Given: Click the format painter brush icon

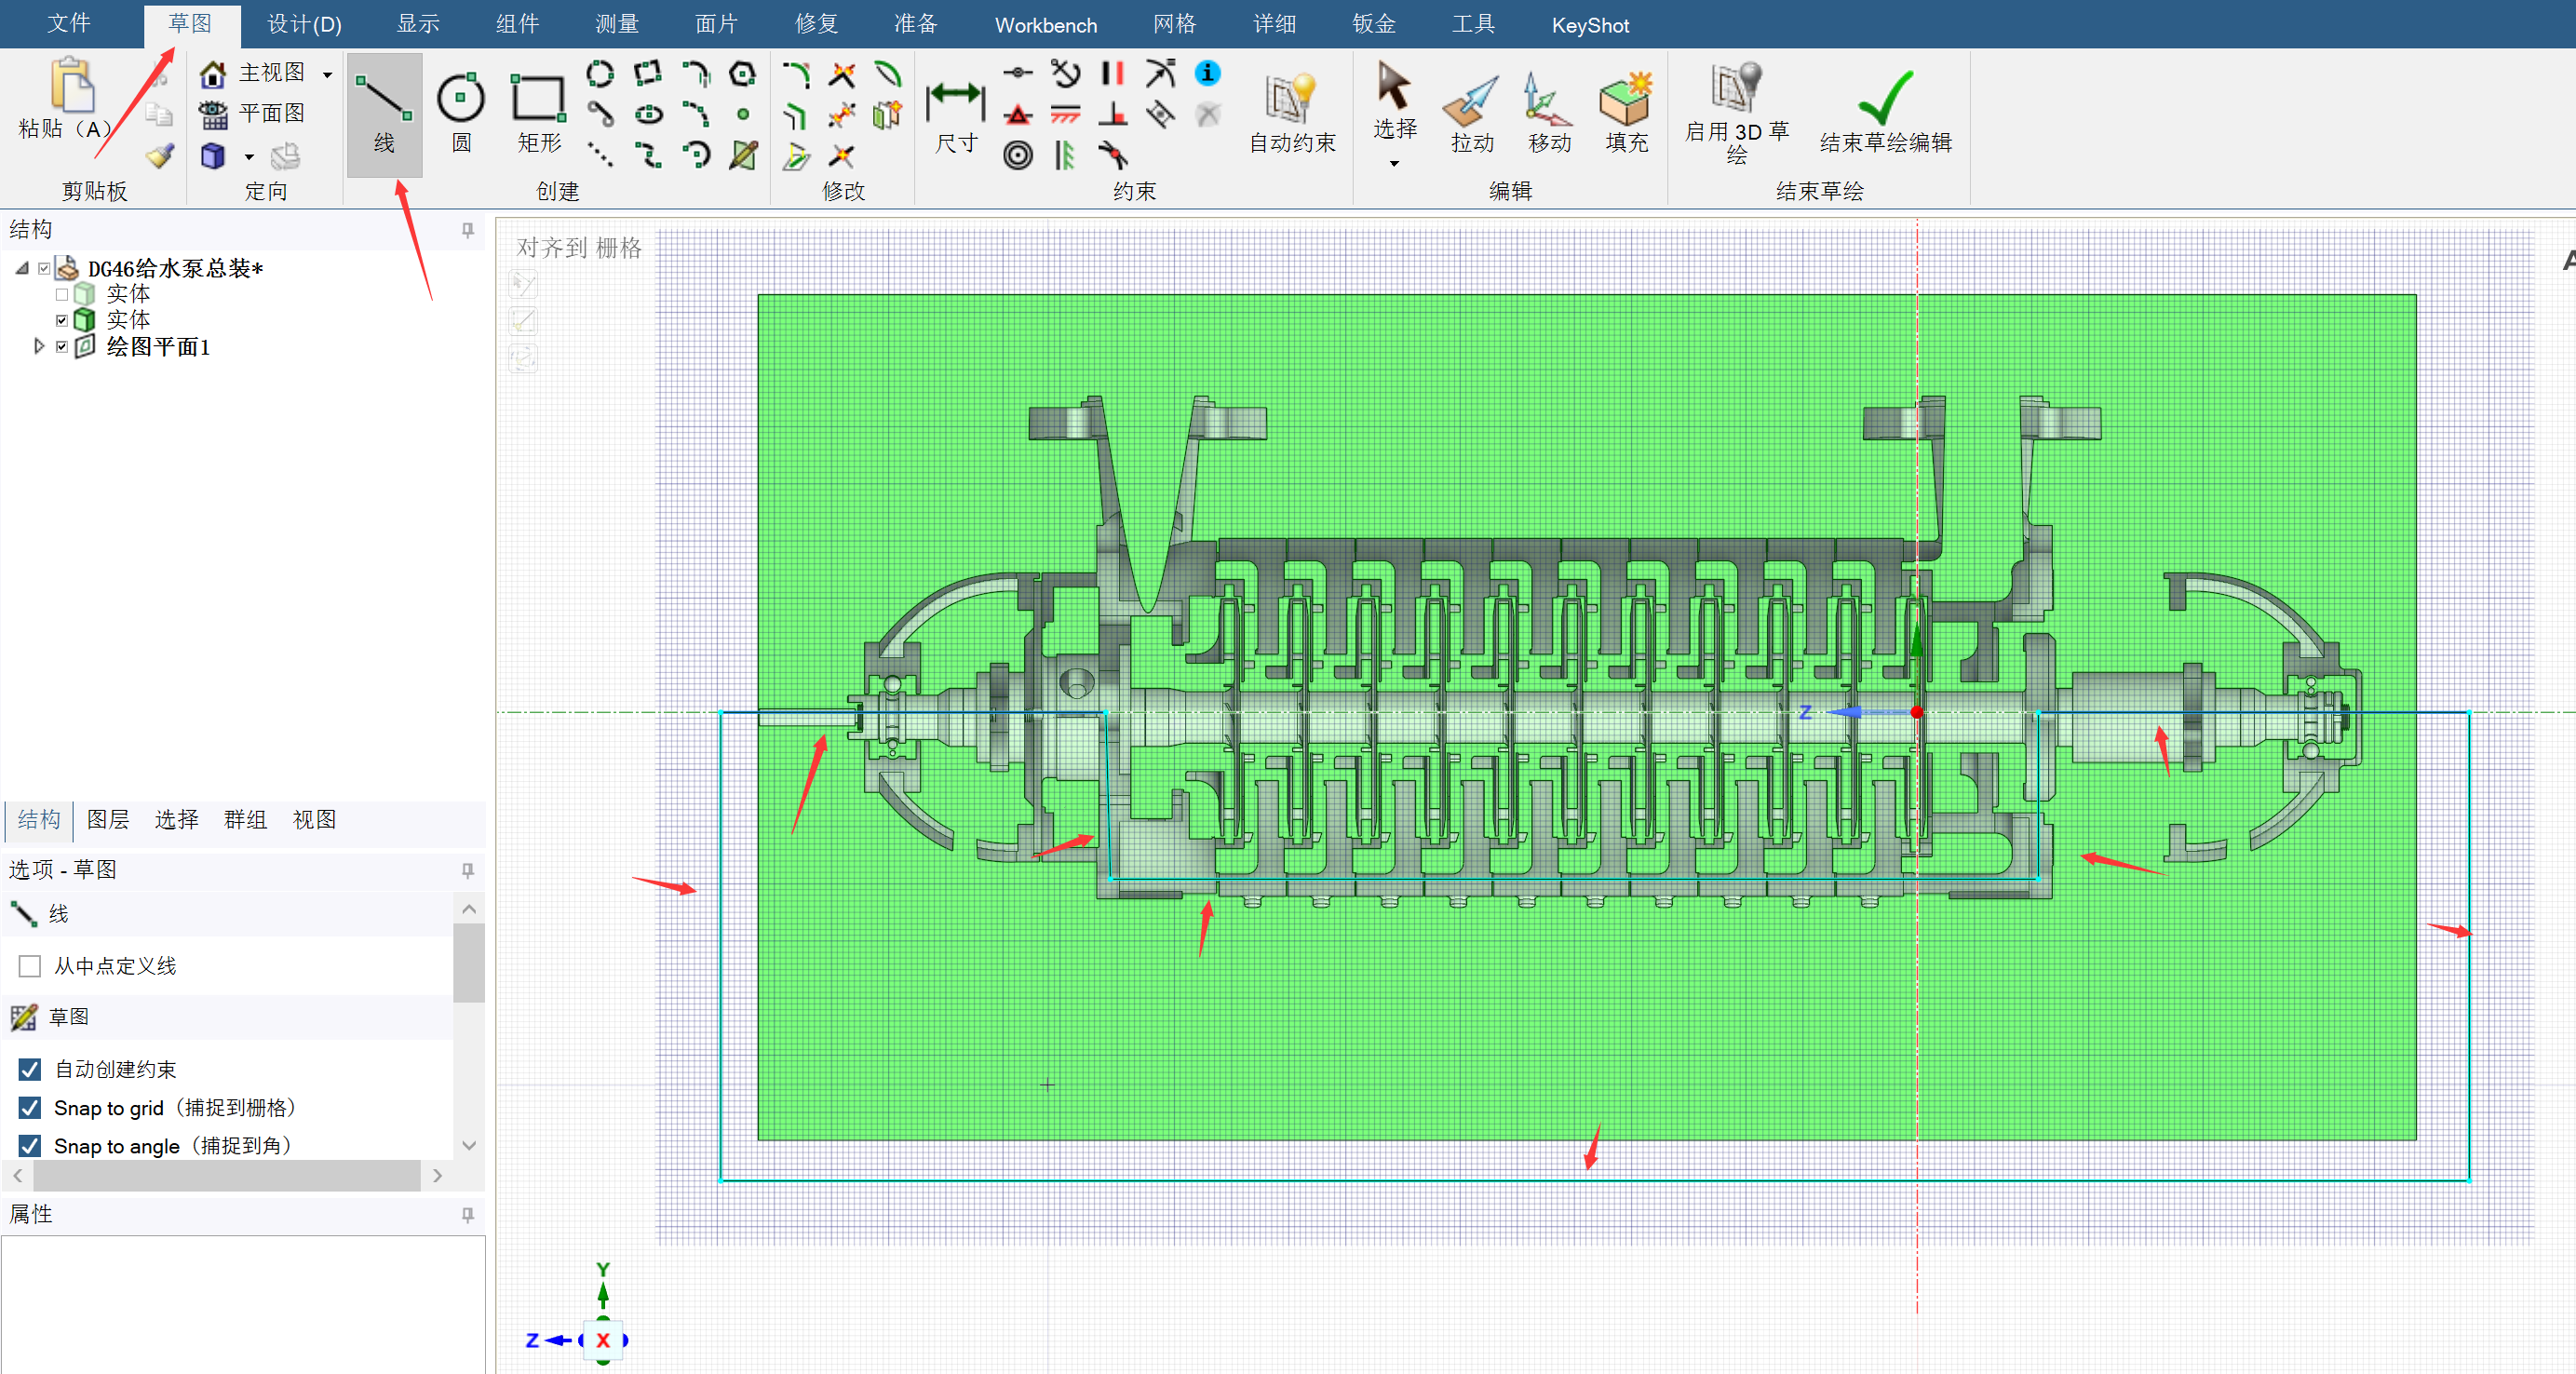Looking at the screenshot, I should click(160, 156).
